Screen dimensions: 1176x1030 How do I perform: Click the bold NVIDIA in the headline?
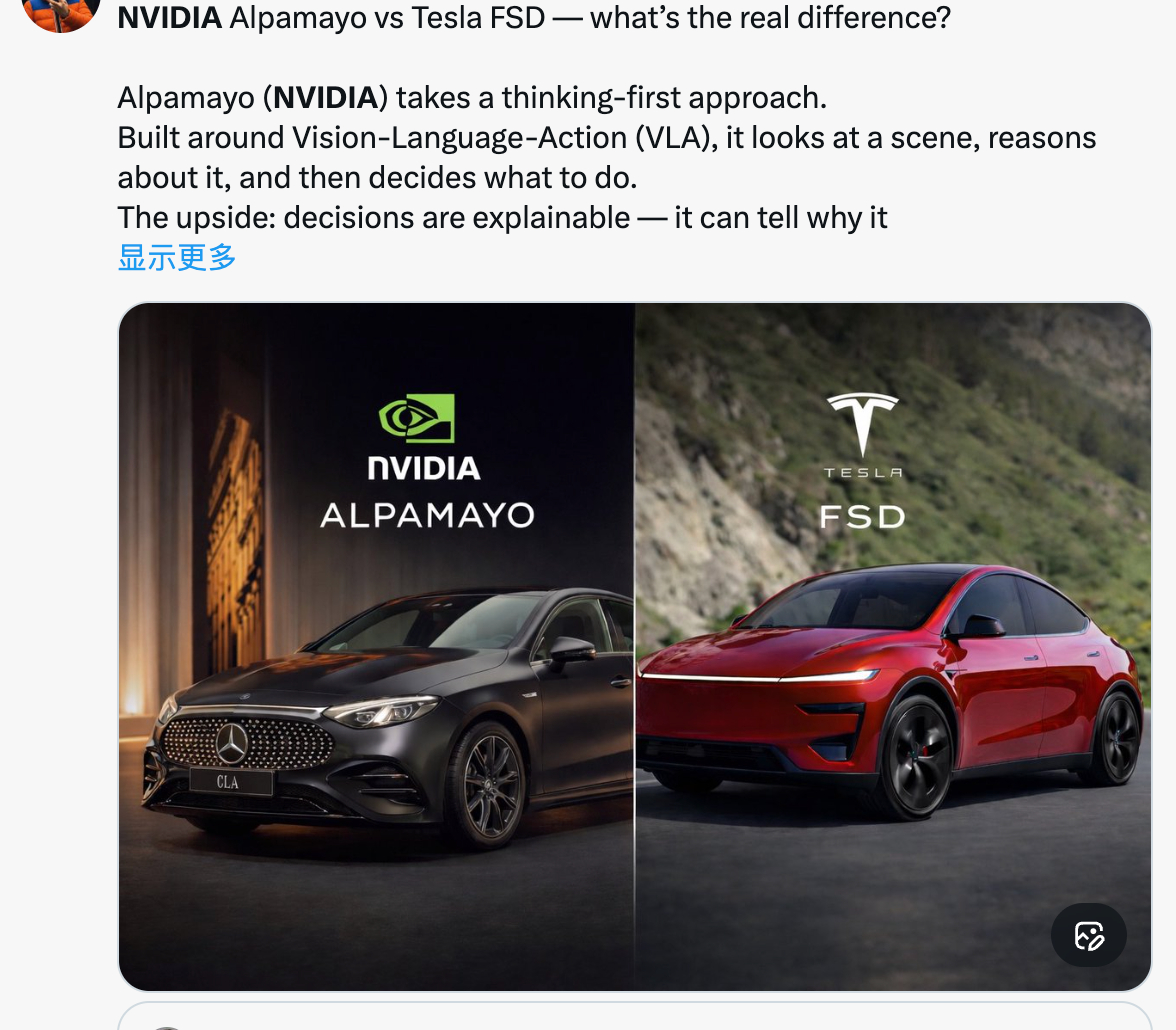tap(170, 17)
